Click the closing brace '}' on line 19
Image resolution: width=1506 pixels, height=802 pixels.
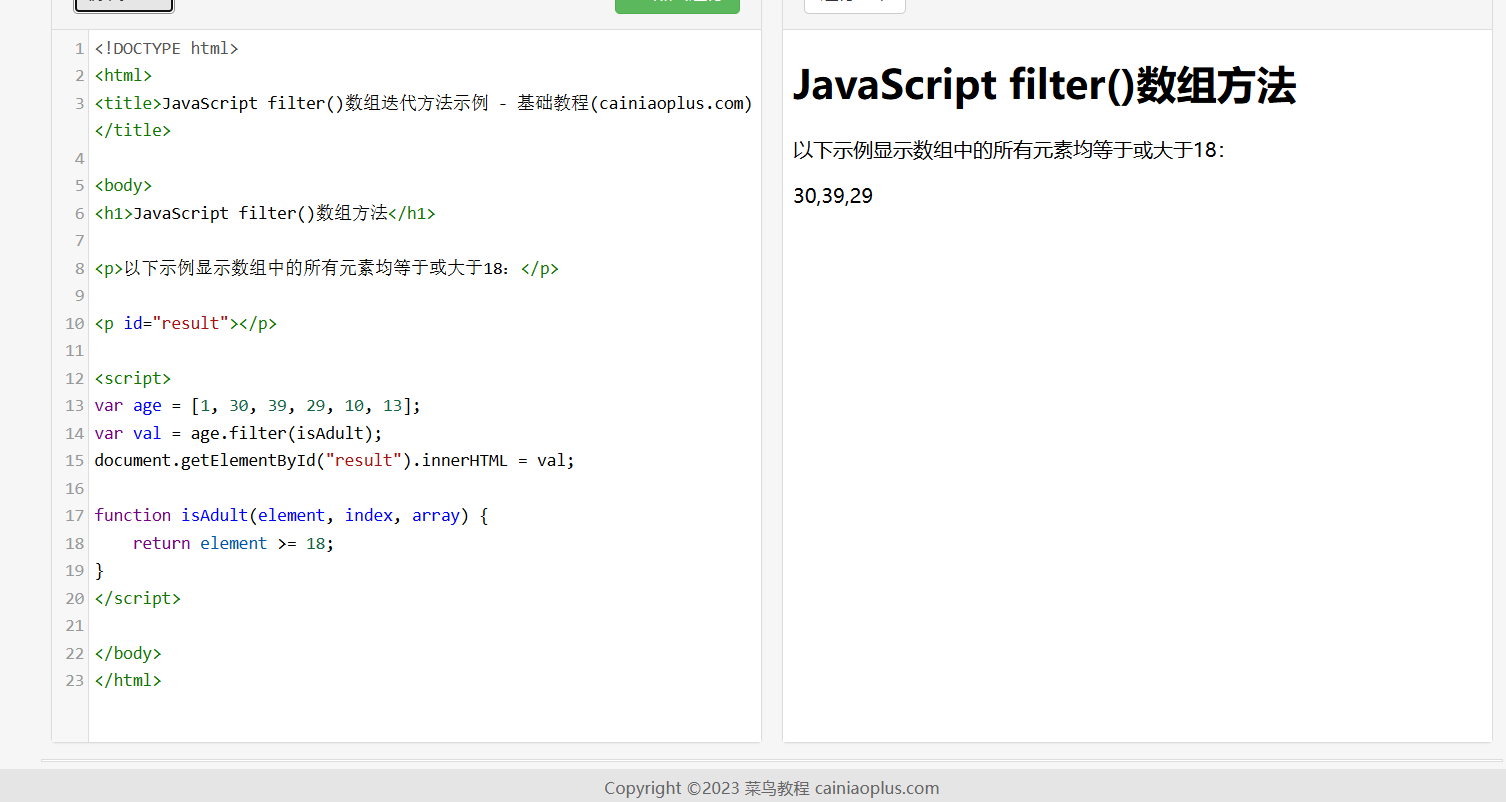99,570
